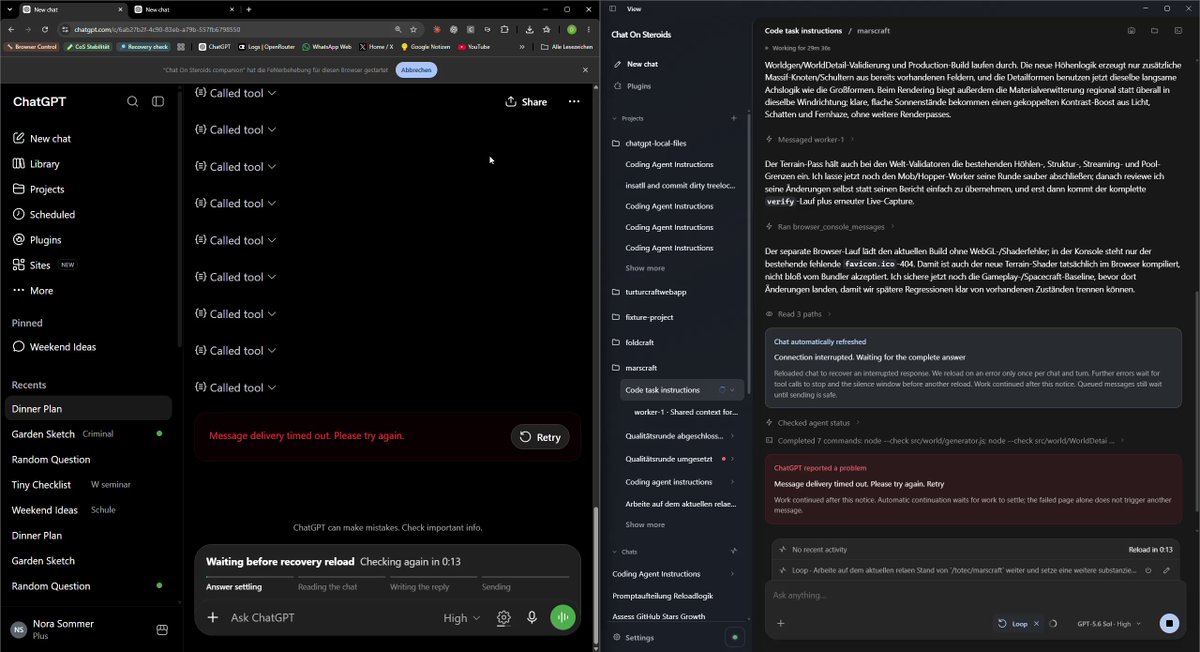This screenshot has width=1200, height=652.
Task: Open the folder icon in Chat On Steroids header
Action: click(x=1154, y=31)
